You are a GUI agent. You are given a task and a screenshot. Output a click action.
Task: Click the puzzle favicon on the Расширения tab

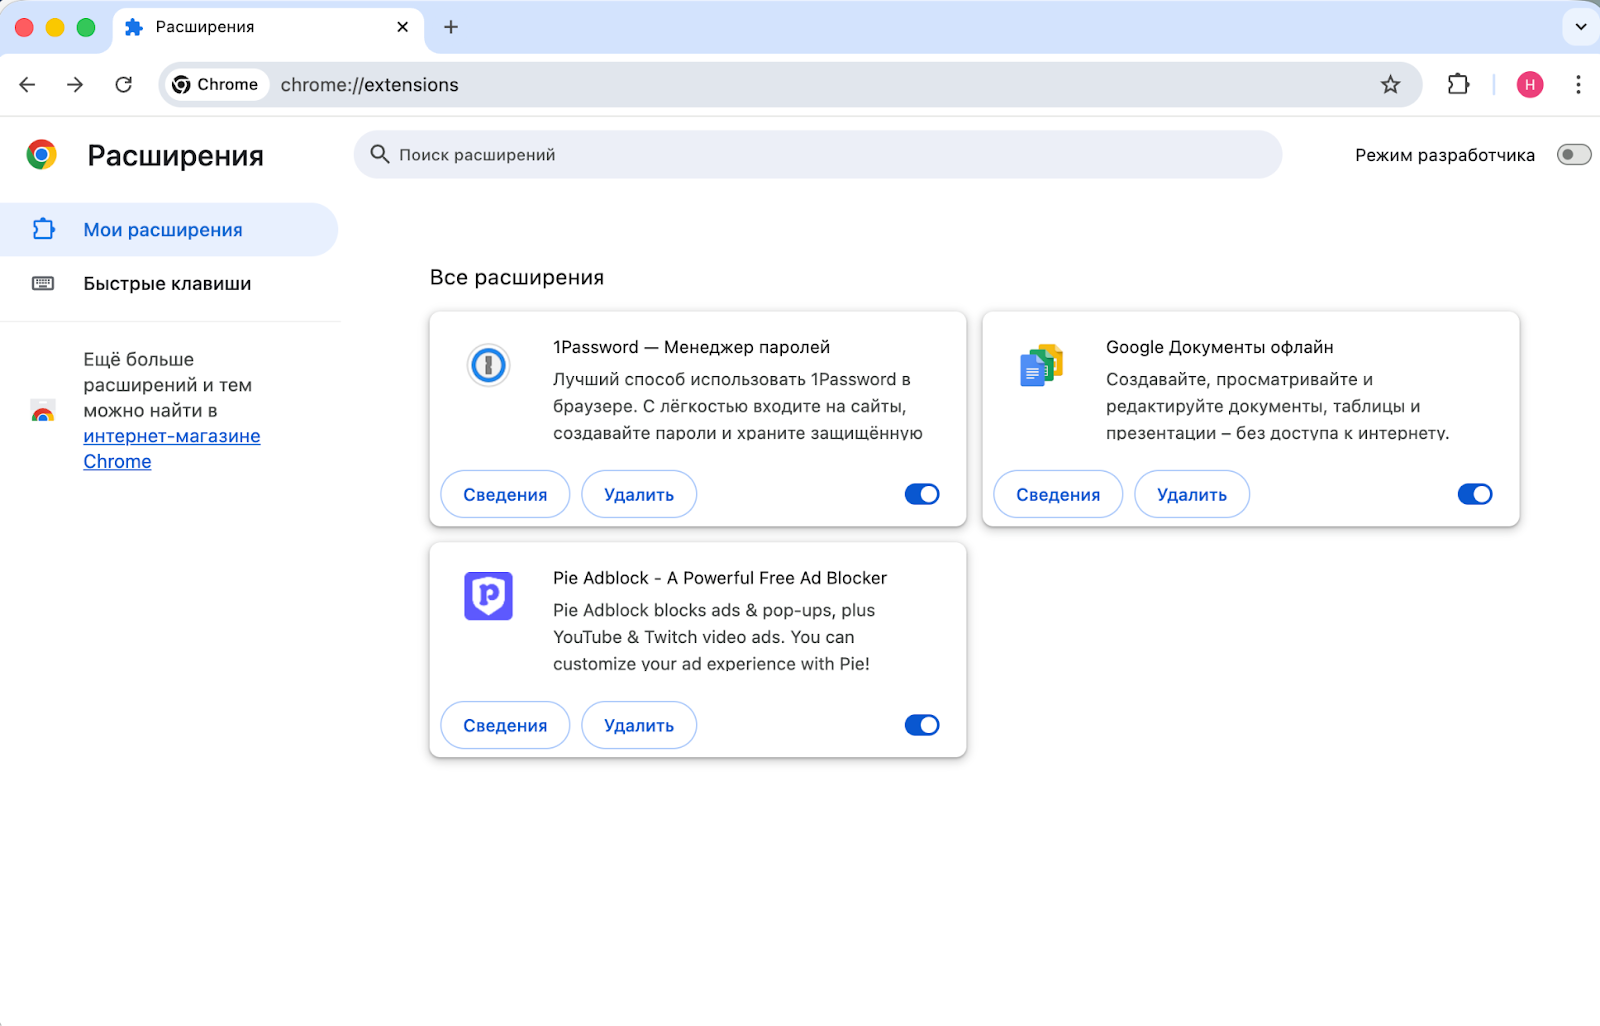coord(134,27)
